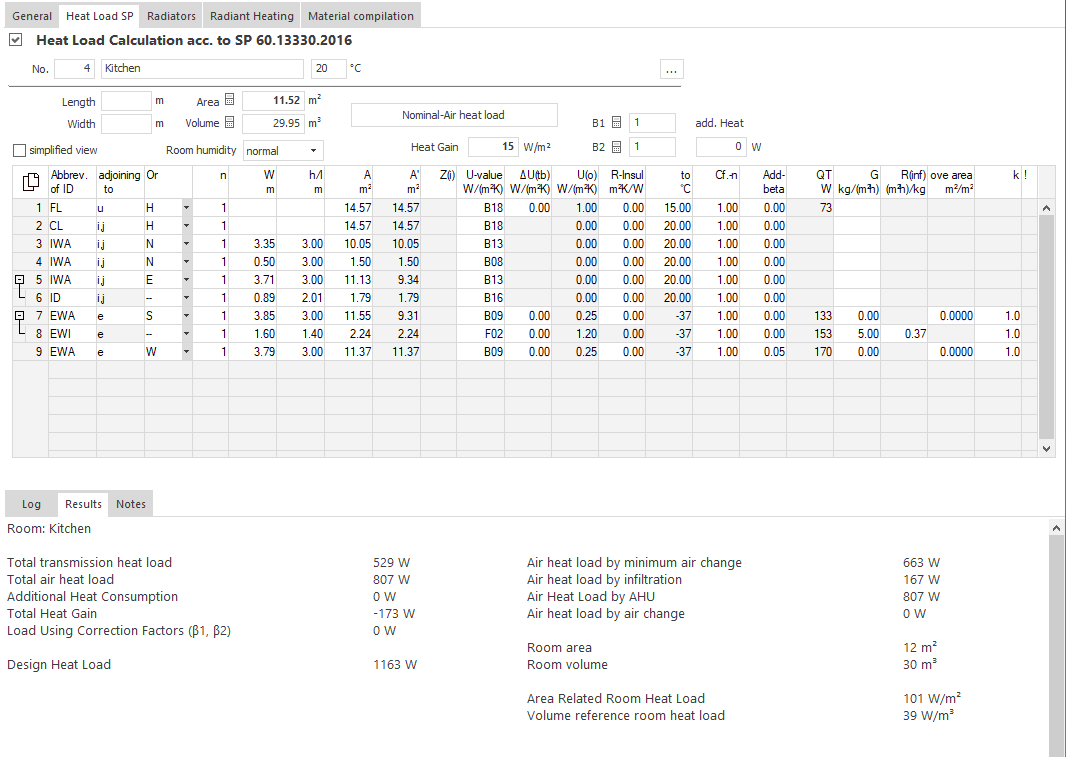The image size is (1066, 757).
Task: Select the G value 5.00 in row 8
Action: [x=857, y=334]
